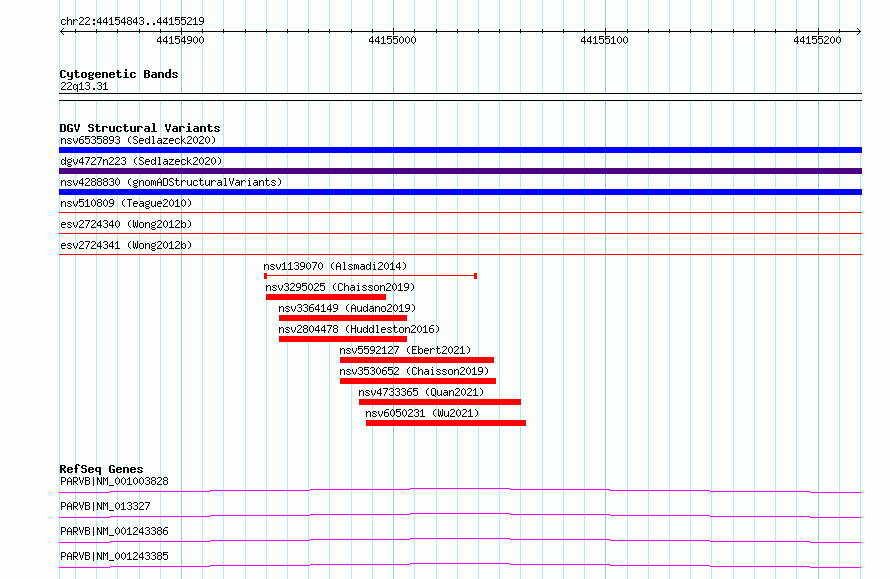Viewport: 890px width, 579px height.
Task: Click the thin red line under nsv510809
Action: 460,213
